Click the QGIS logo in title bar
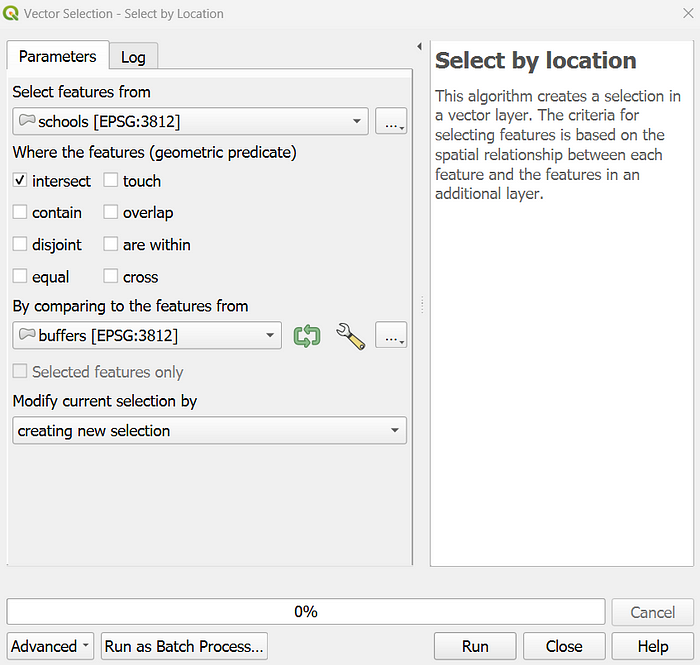 point(10,13)
